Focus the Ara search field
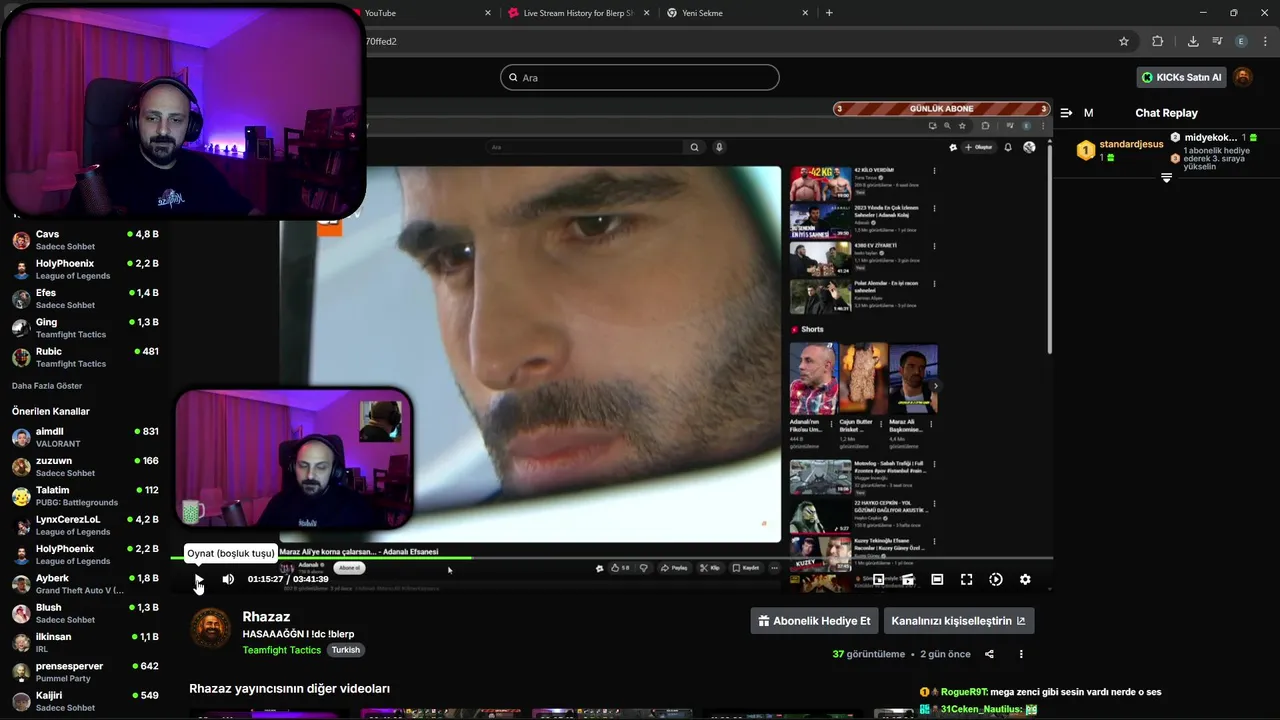 click(x=640, y=77)
